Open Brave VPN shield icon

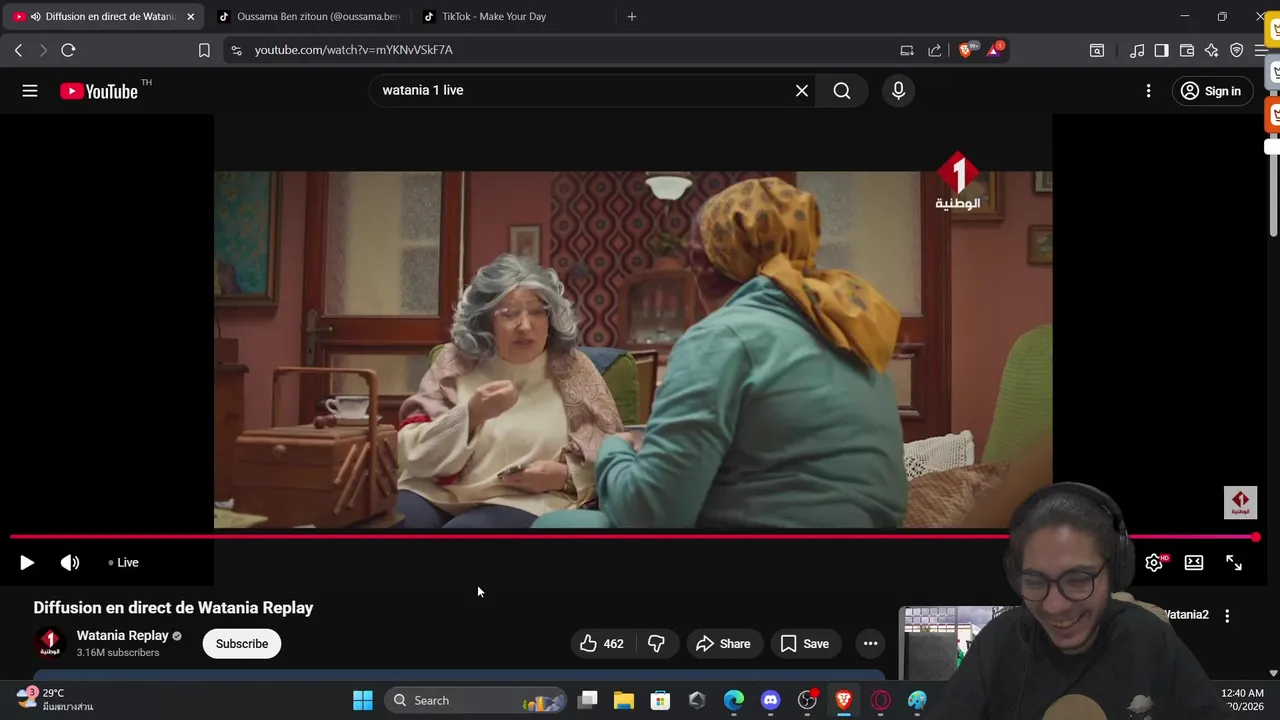(1237, 50)
